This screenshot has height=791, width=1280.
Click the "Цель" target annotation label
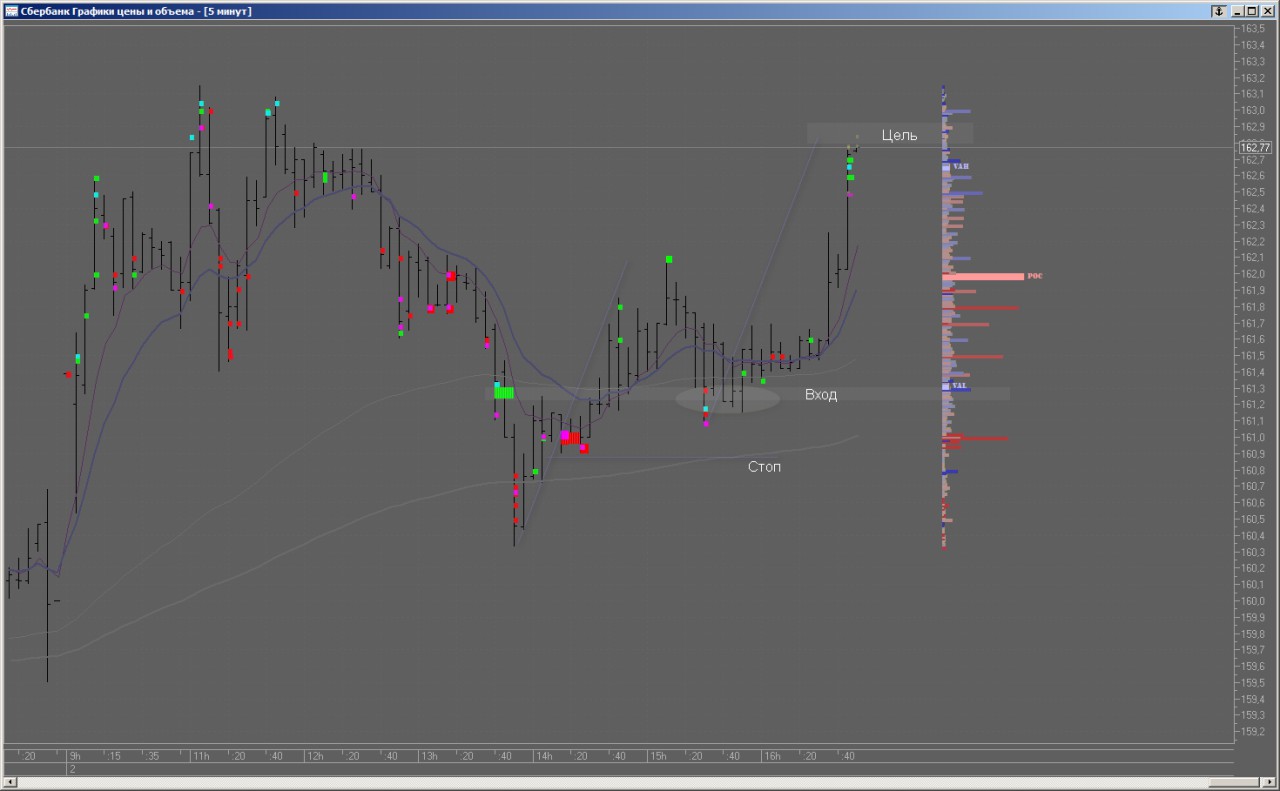(x=899, y=135)
